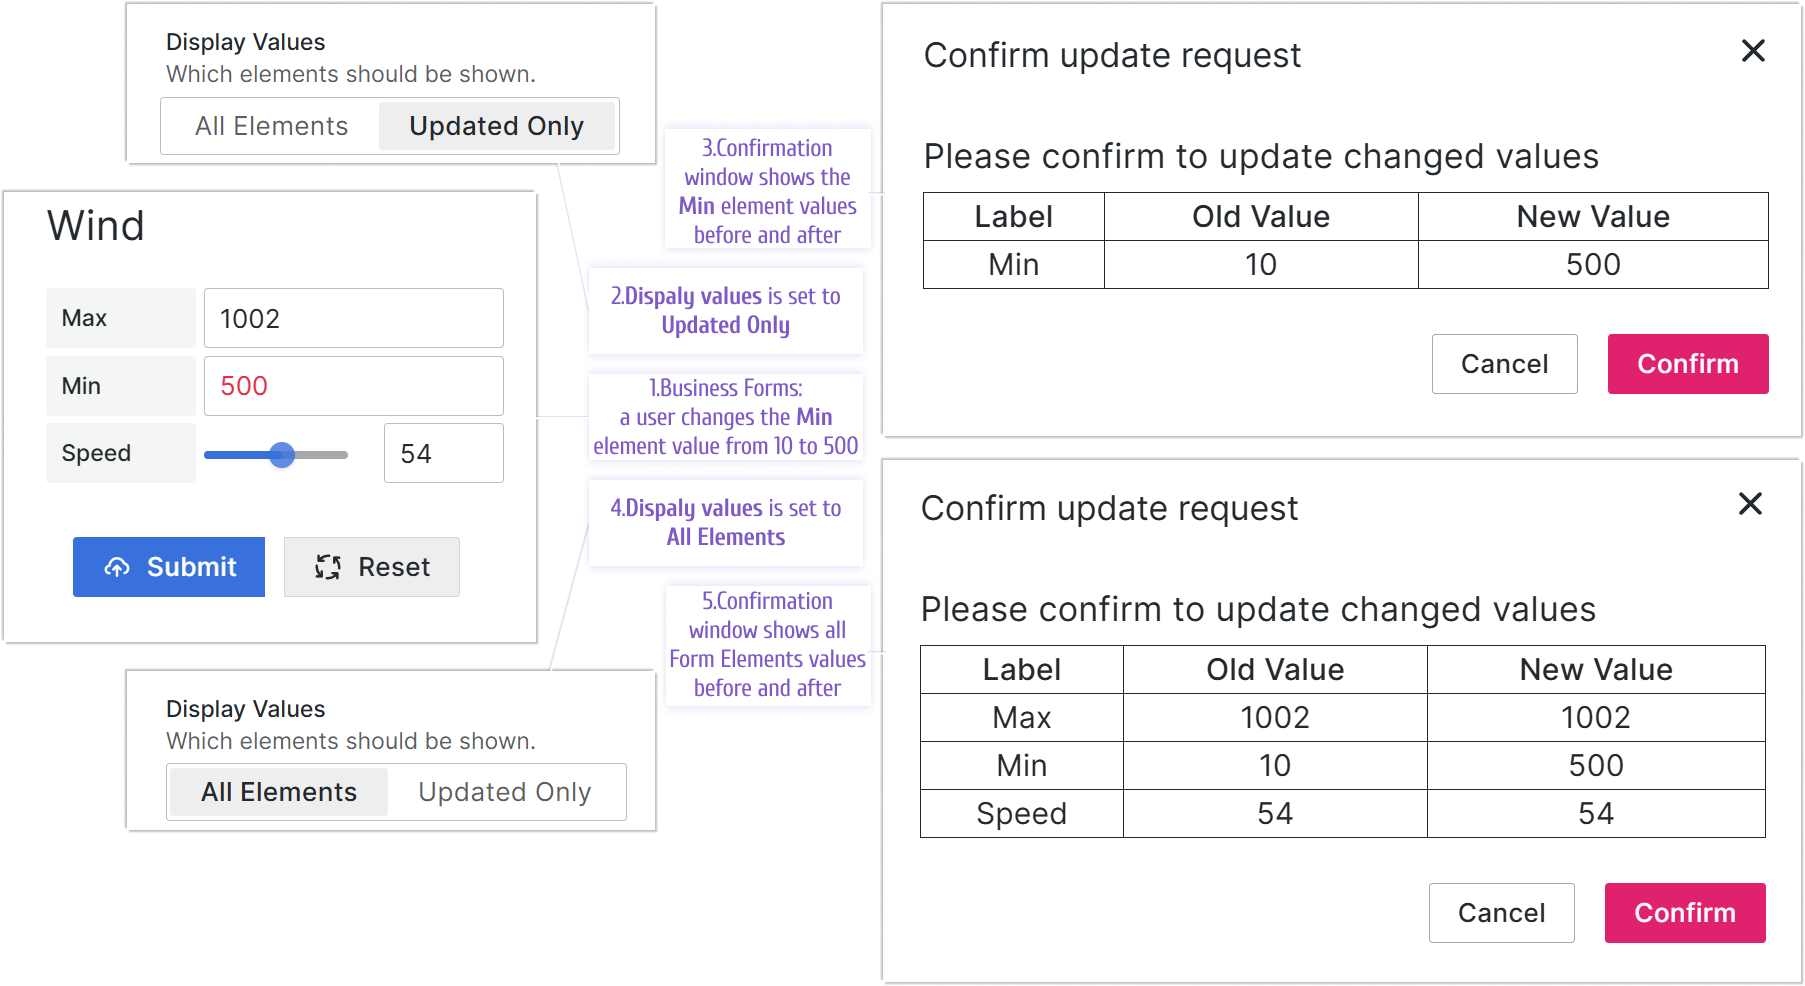Close the upper Confirm update request dialog

click(1753, 51)
